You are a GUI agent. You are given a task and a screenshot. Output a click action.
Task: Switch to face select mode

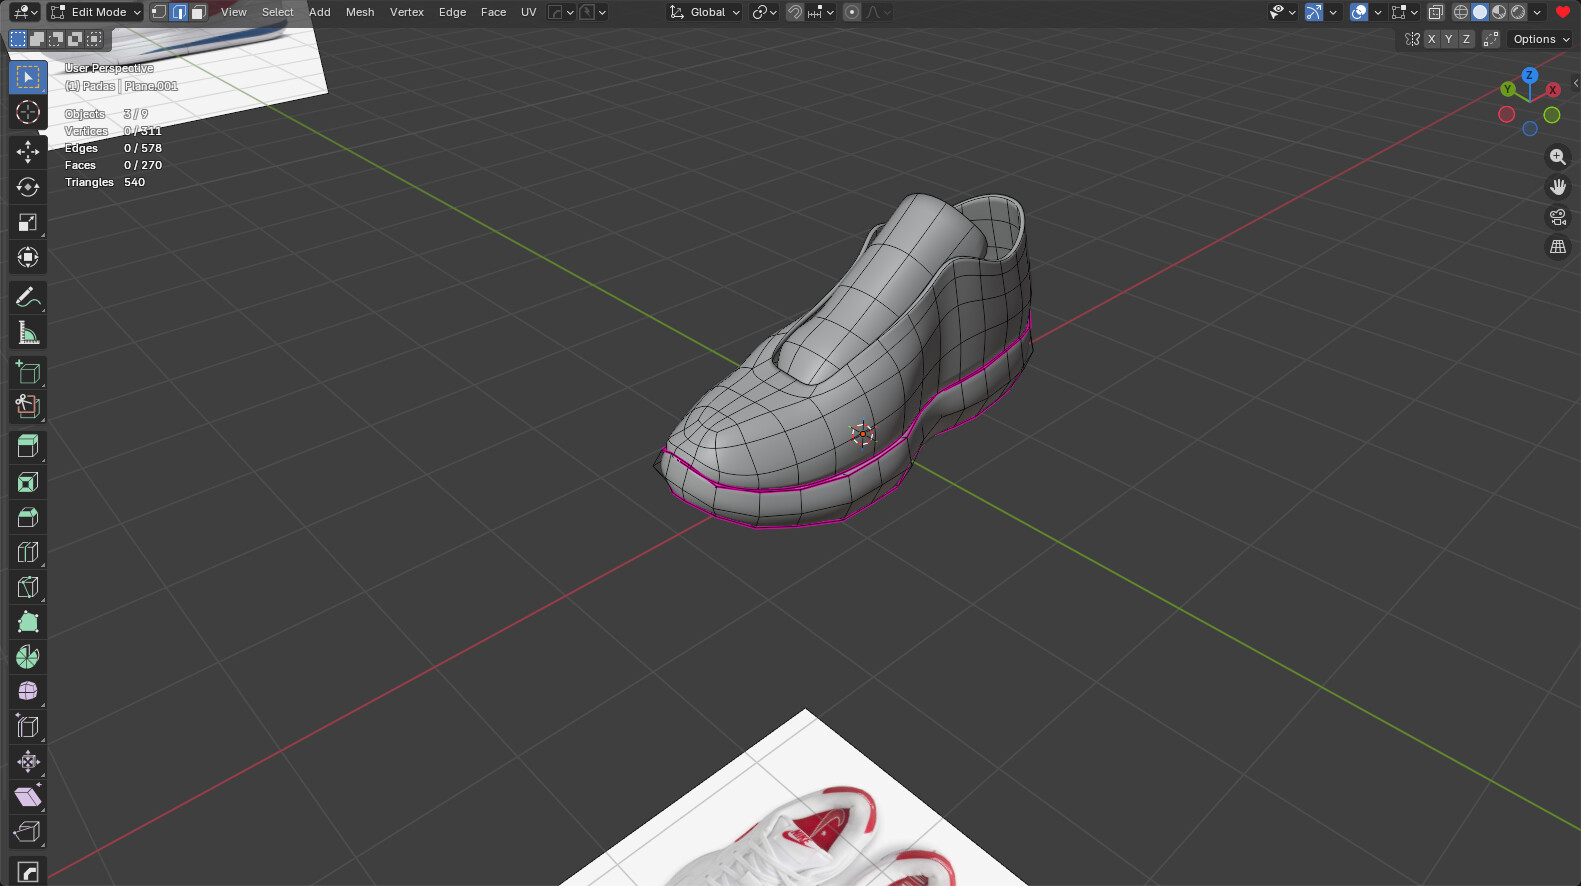pyautogui.click(x=199, y=12)
